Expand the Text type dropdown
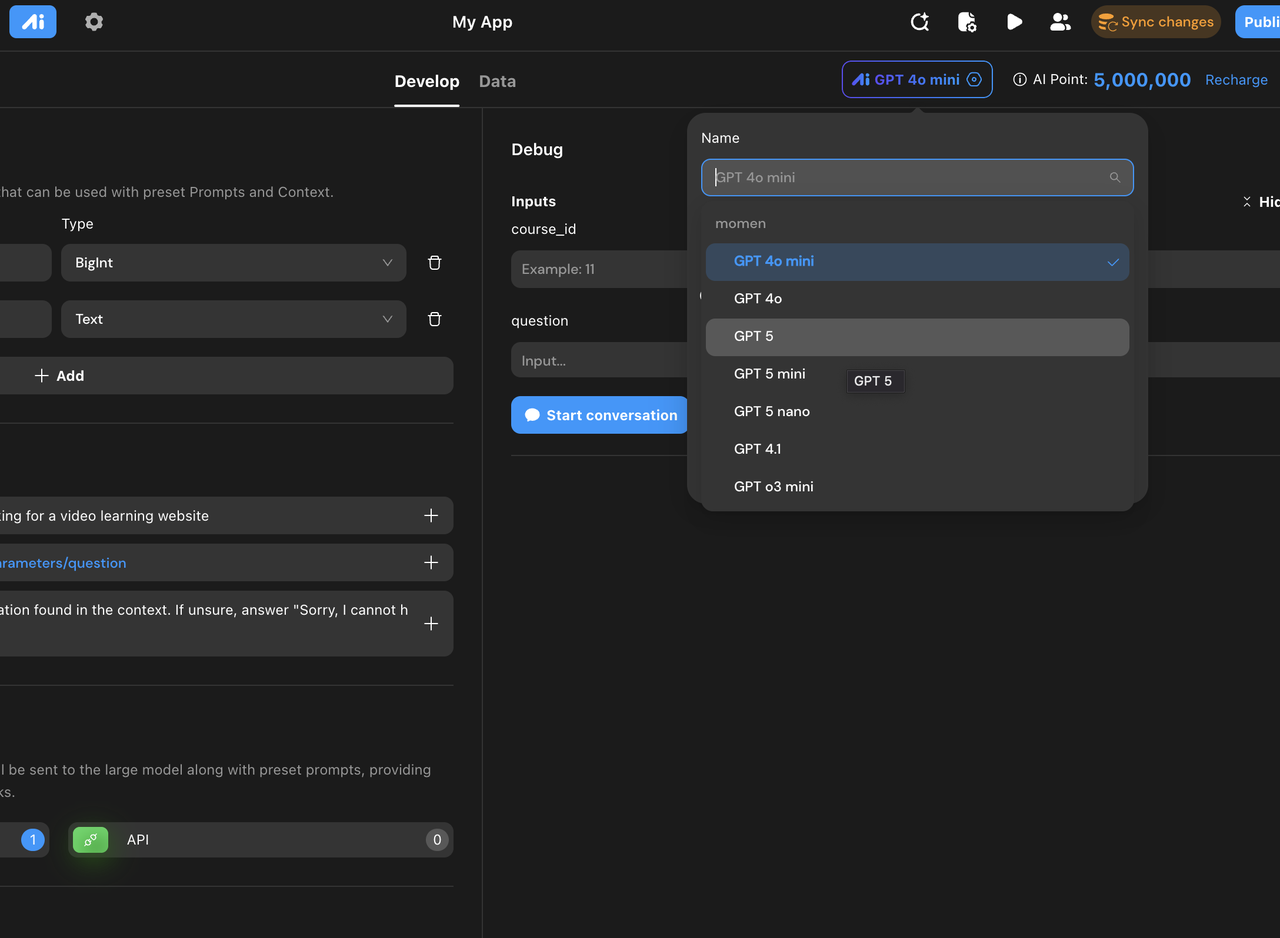Image resolution: width=1280 pixels, height=938 pixels. point(234,319)
